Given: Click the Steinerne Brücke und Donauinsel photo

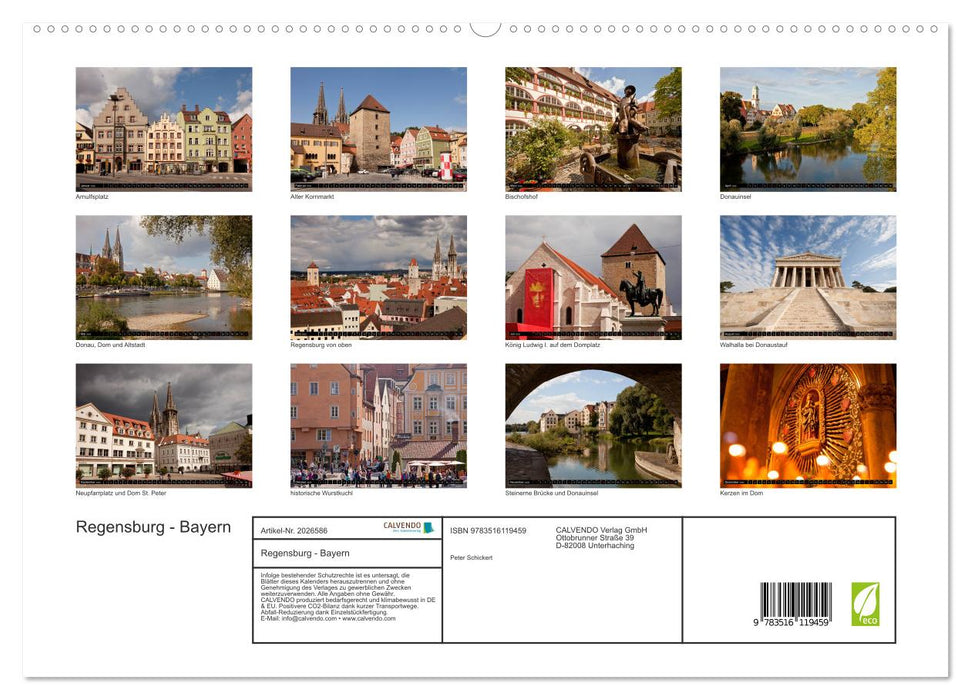Looking at the screenshot, I should tap(592, 426).
